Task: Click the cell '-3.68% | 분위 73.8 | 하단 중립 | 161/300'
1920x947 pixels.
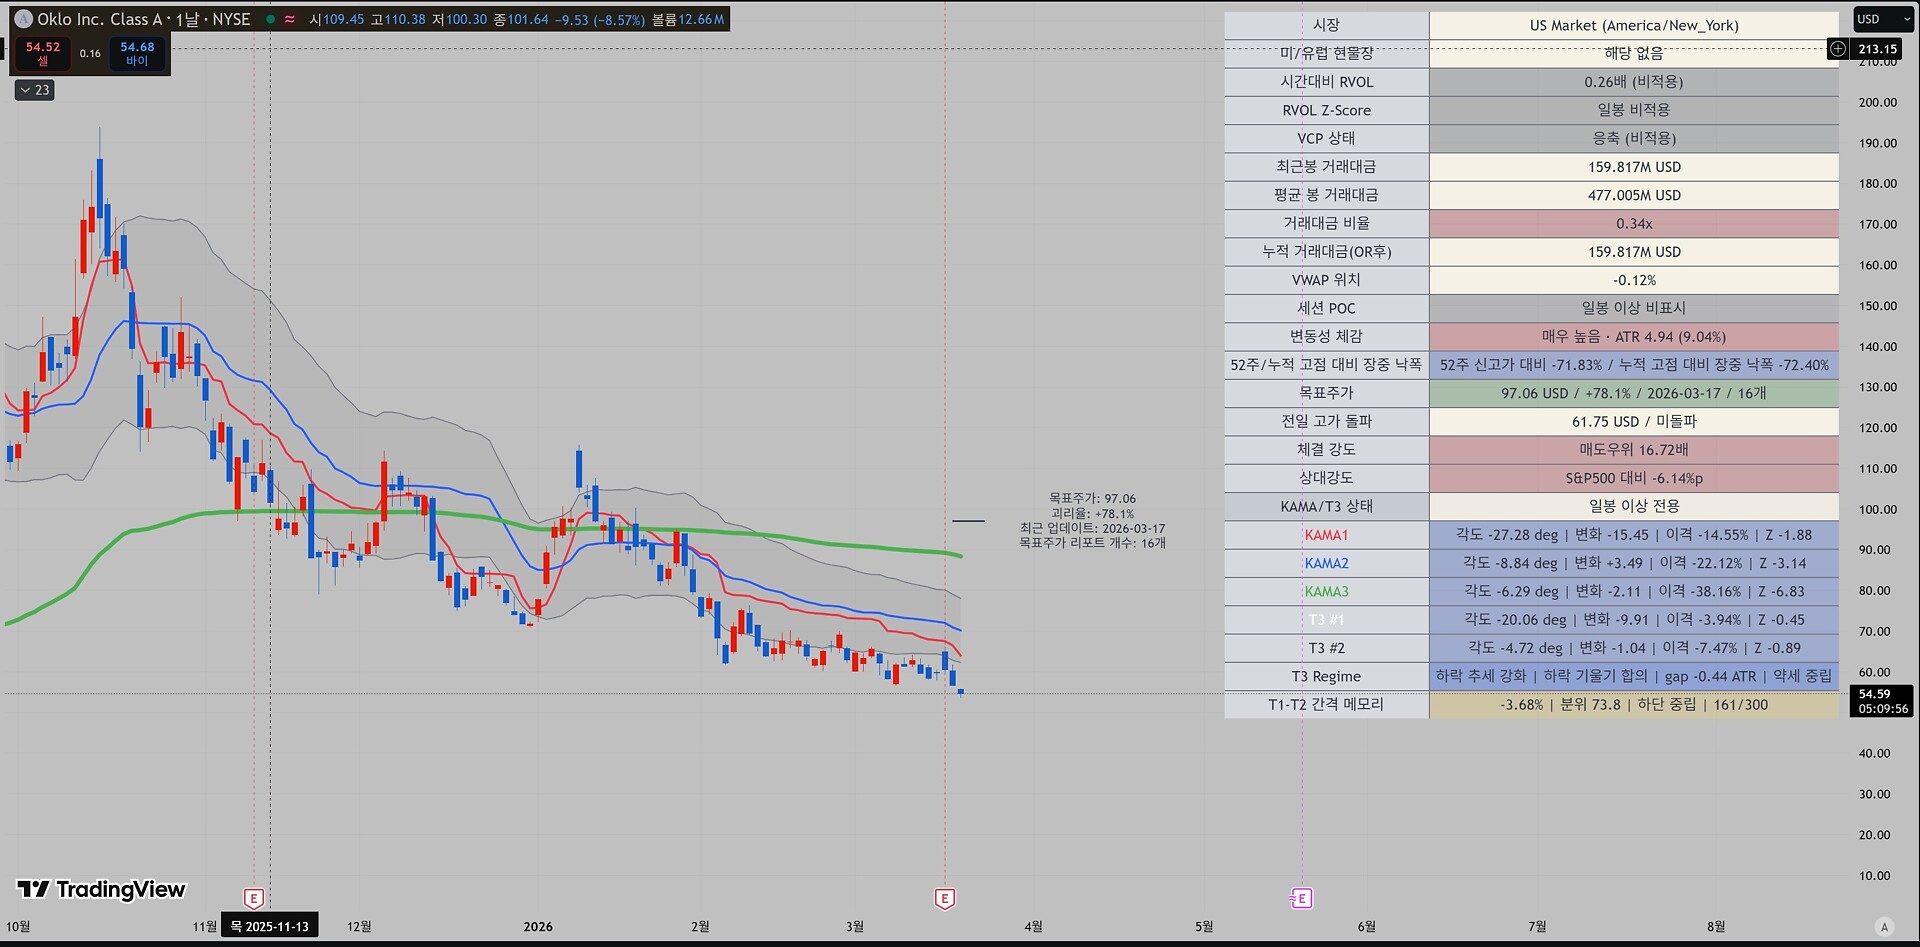Action: tap(1634, 704)
